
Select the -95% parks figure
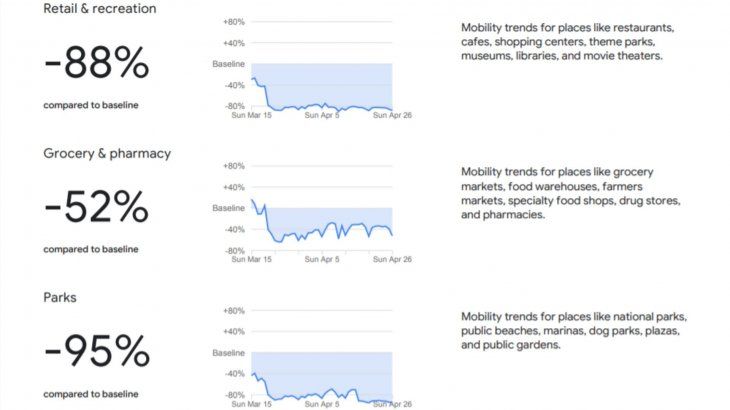click(96, 352)
